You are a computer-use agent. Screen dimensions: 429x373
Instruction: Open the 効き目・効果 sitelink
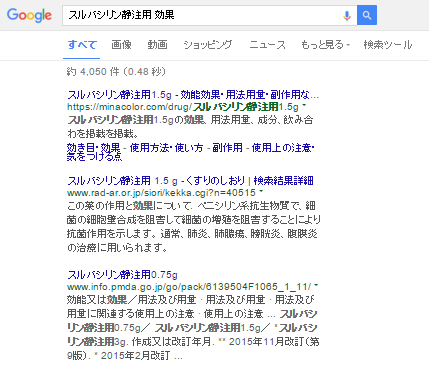93,148
